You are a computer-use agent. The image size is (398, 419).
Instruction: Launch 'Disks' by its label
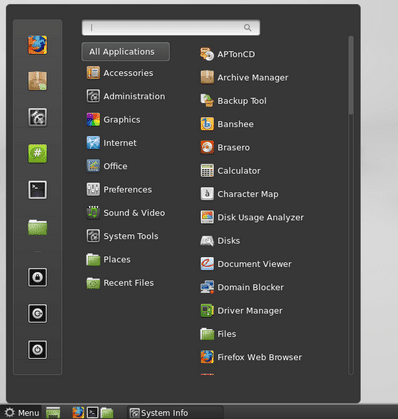229,241
